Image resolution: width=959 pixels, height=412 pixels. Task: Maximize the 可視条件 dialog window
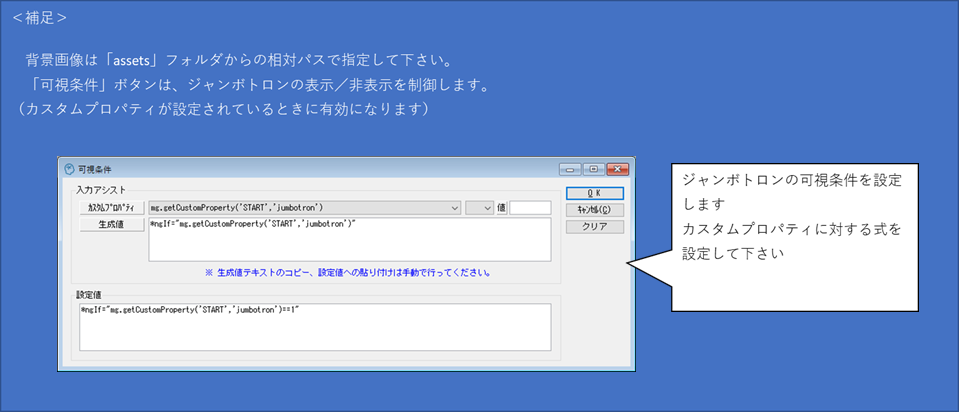591,169
